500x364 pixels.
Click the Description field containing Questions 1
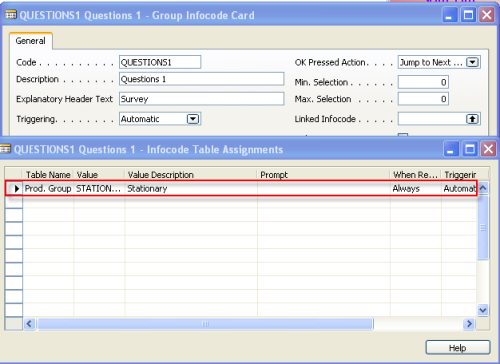(202, 79)
